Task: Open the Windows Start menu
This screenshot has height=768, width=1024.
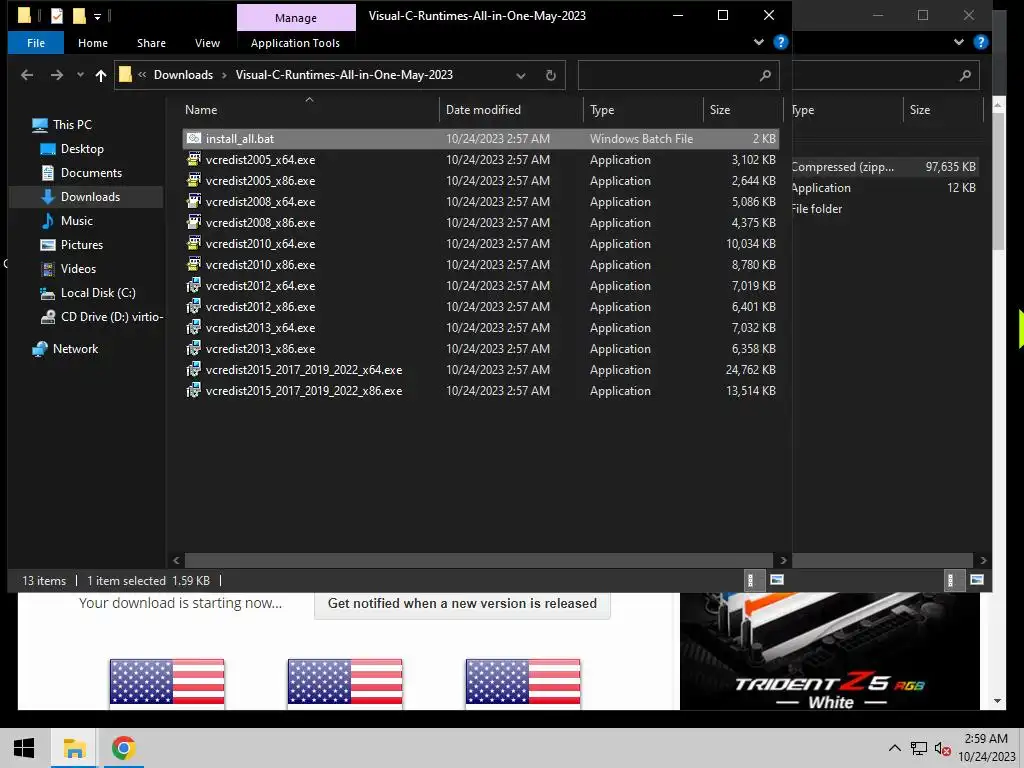Action: (x=24, y=748)
